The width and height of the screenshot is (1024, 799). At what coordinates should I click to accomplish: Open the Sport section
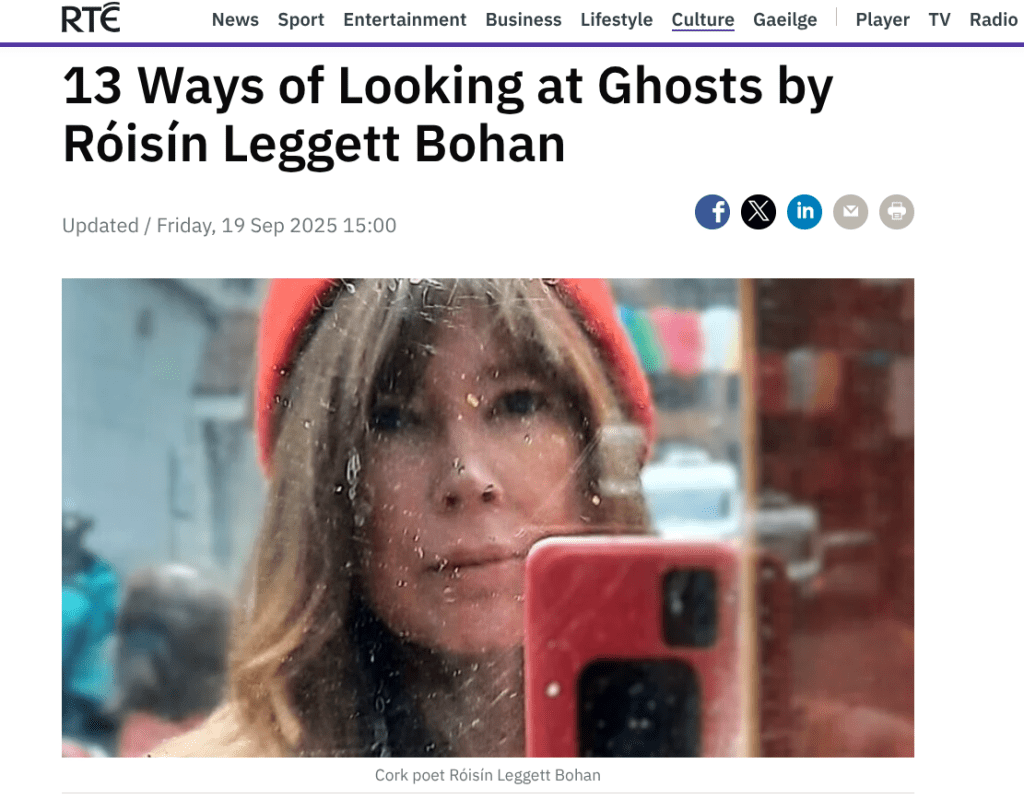(x=301, y=20)
